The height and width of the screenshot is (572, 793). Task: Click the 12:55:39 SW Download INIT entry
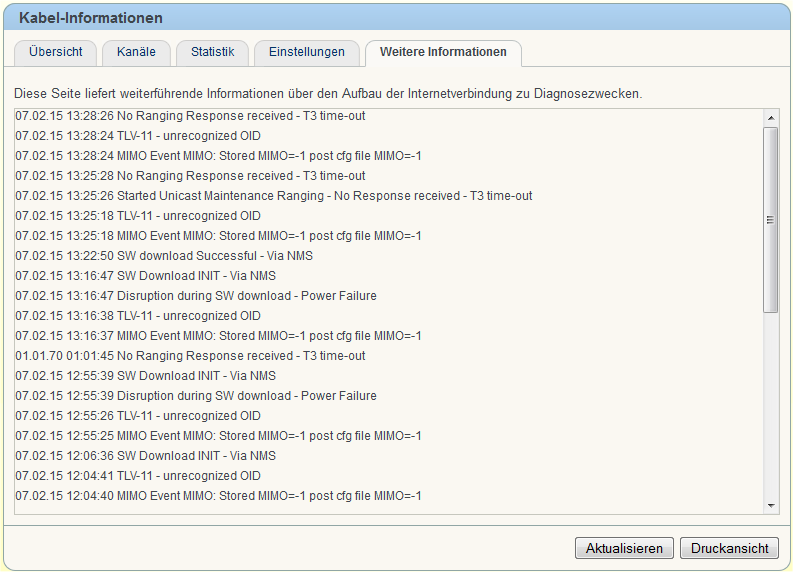(146, 376)
